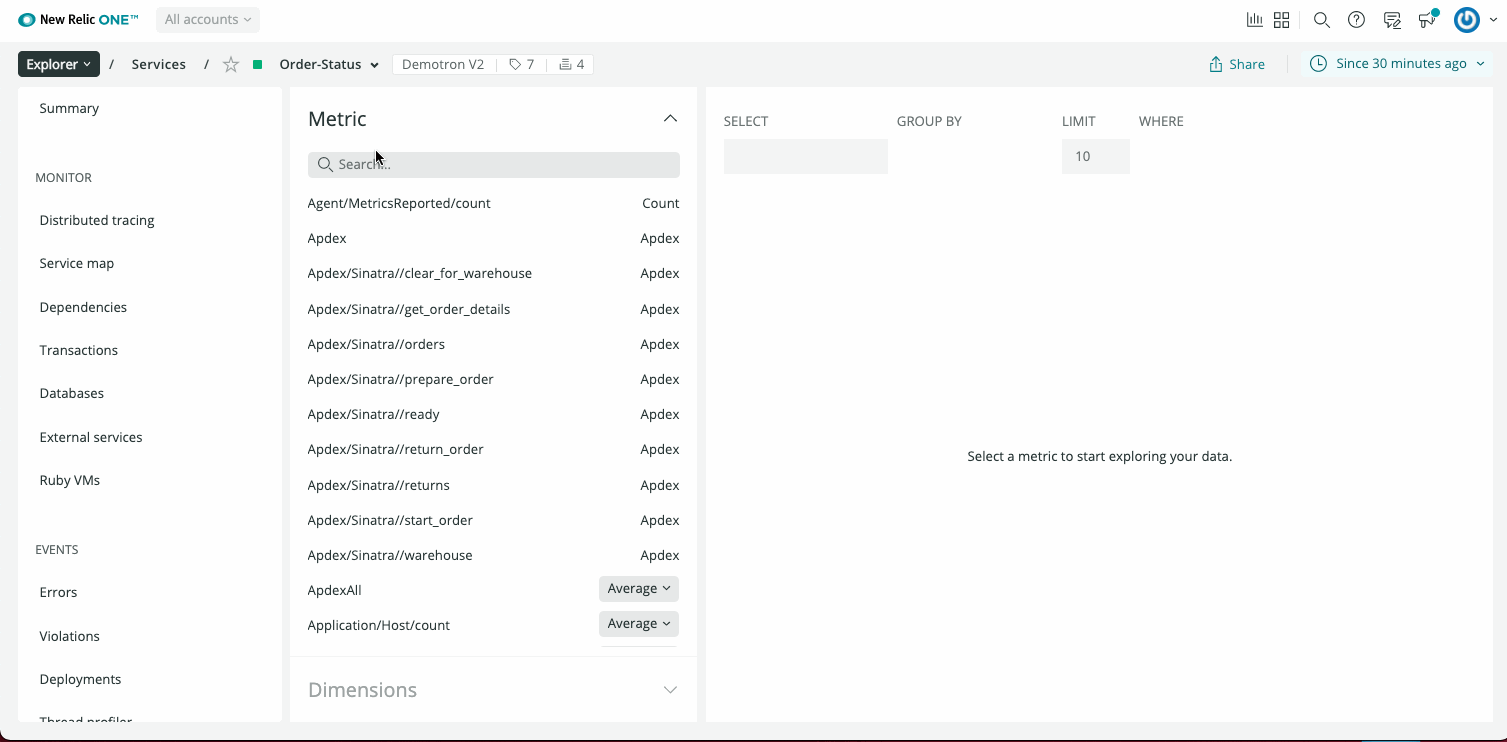1507x742 pixels.
Task: Toggle the Demotron V2 account label
Action: pyautogui.click(x=443, y=63)
